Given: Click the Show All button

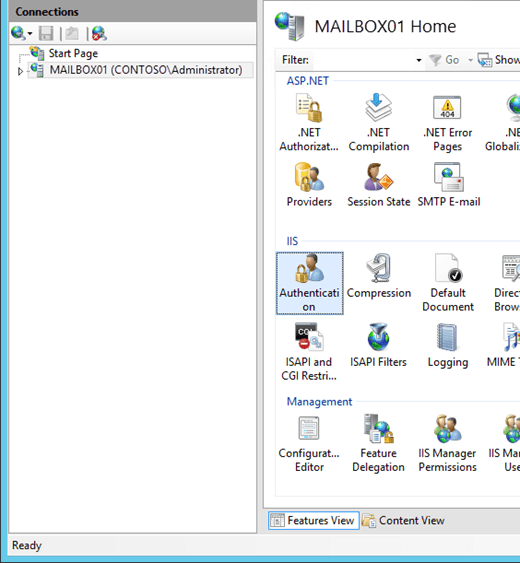Looking at the screenshot, I should [499, 60].
